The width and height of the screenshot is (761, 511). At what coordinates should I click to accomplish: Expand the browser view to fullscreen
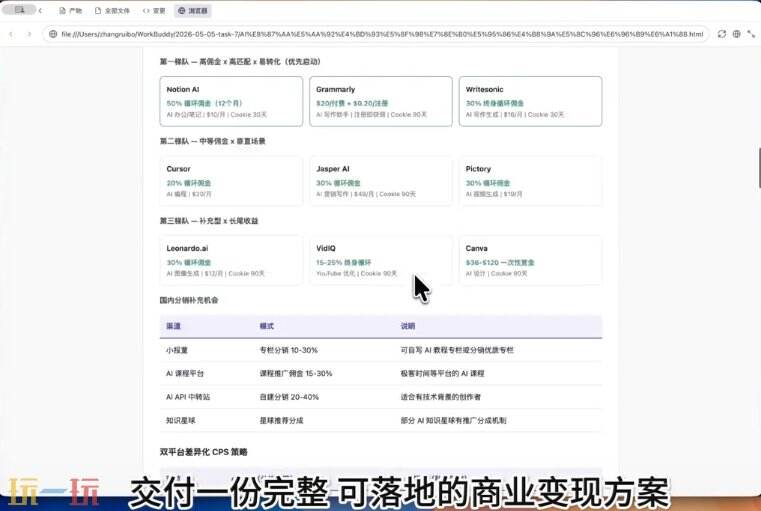(x=751, y=34)
